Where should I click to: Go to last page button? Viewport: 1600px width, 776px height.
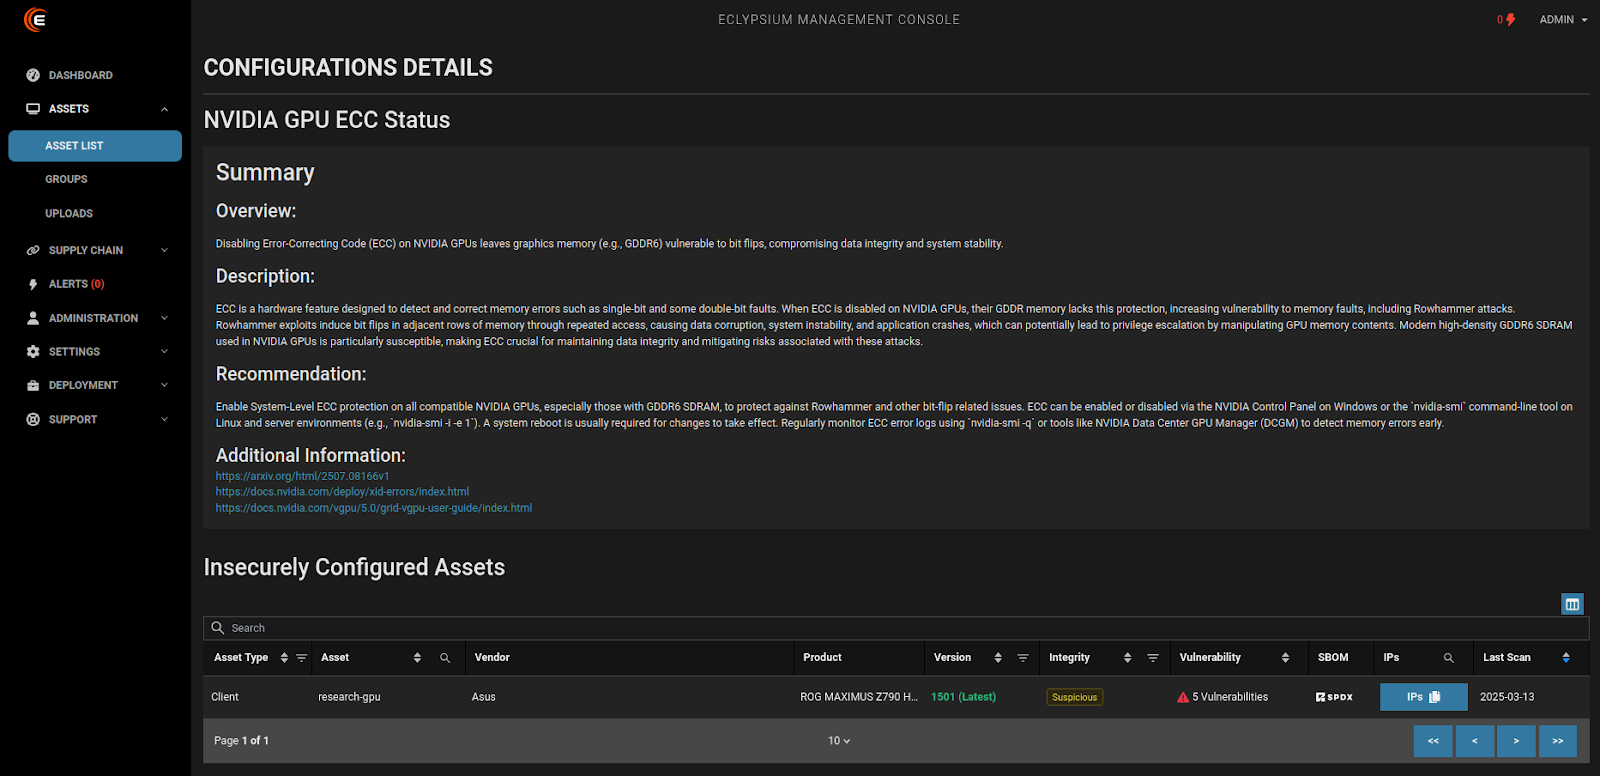[1558, 741]
